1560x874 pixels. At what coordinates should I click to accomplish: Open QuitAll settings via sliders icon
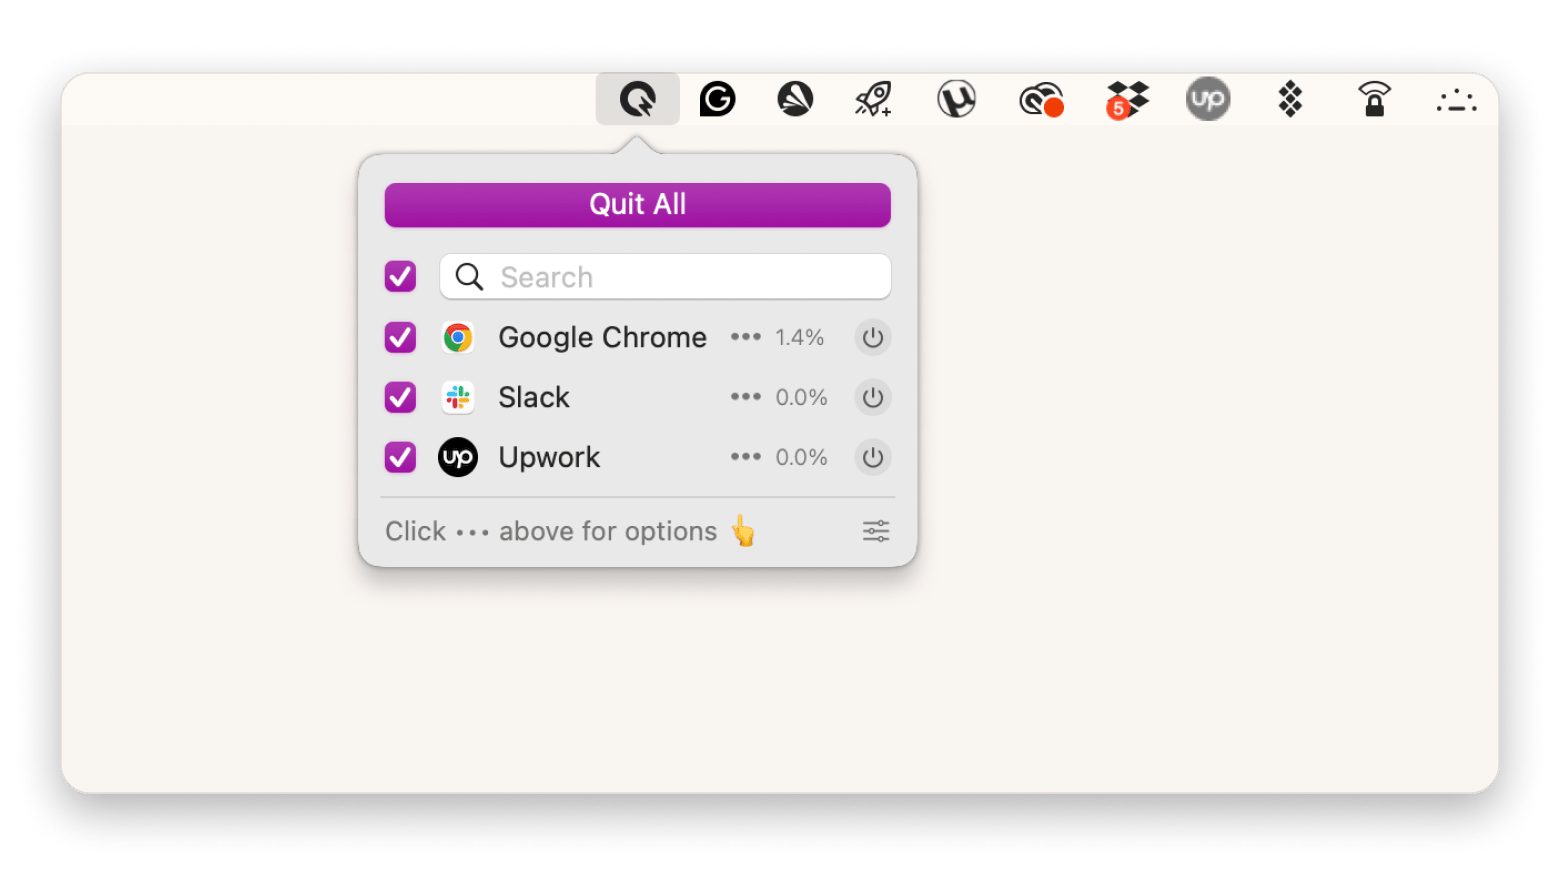pos(874,531)
